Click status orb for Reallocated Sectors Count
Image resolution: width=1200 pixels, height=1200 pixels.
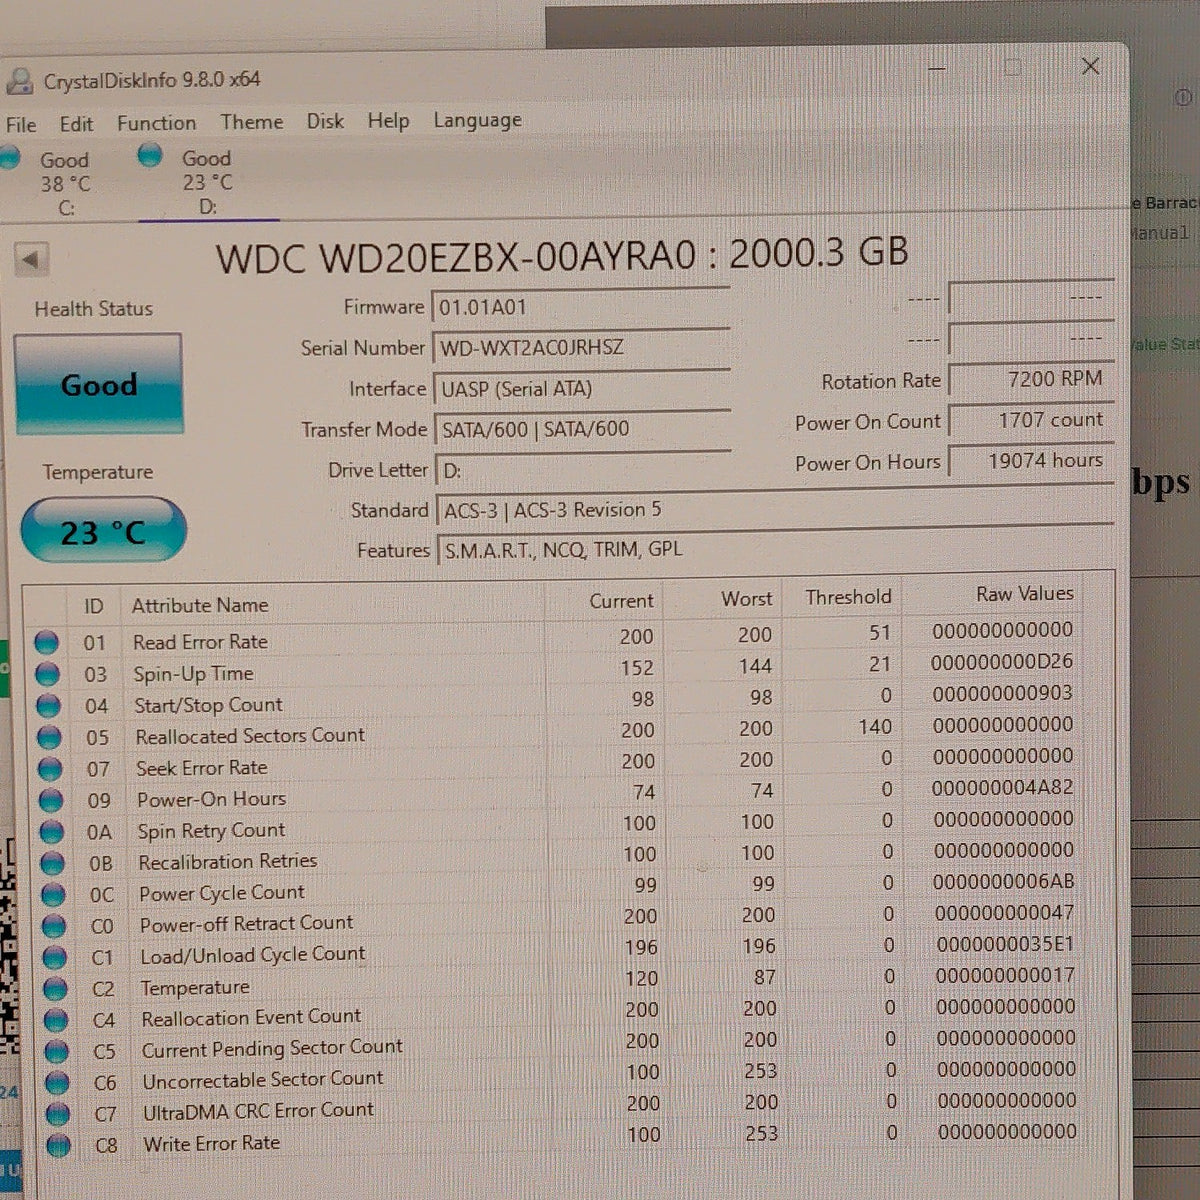pos(49,738)
